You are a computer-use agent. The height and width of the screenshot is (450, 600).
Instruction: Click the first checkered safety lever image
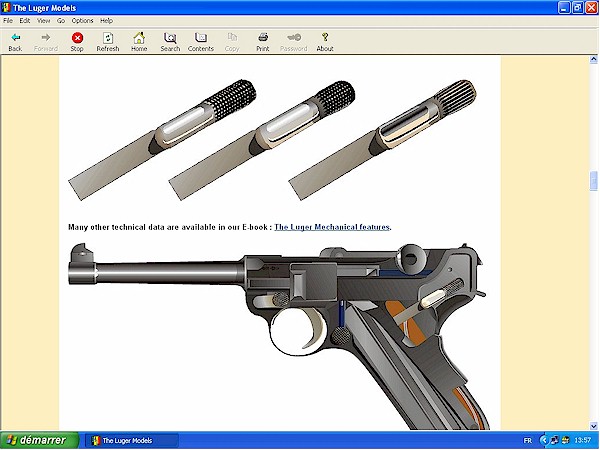[x=162, y=140]
